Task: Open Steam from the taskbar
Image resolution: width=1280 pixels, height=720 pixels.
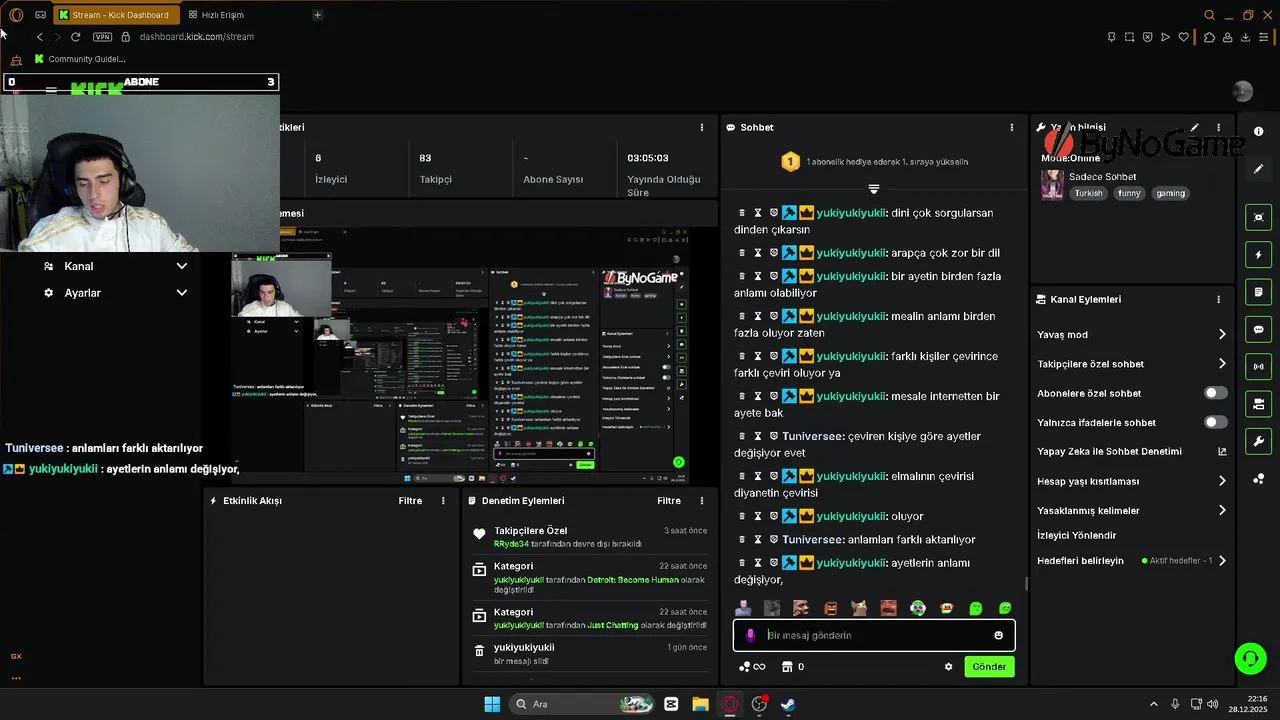Action: pyautogui.click(x=788, y=704)
